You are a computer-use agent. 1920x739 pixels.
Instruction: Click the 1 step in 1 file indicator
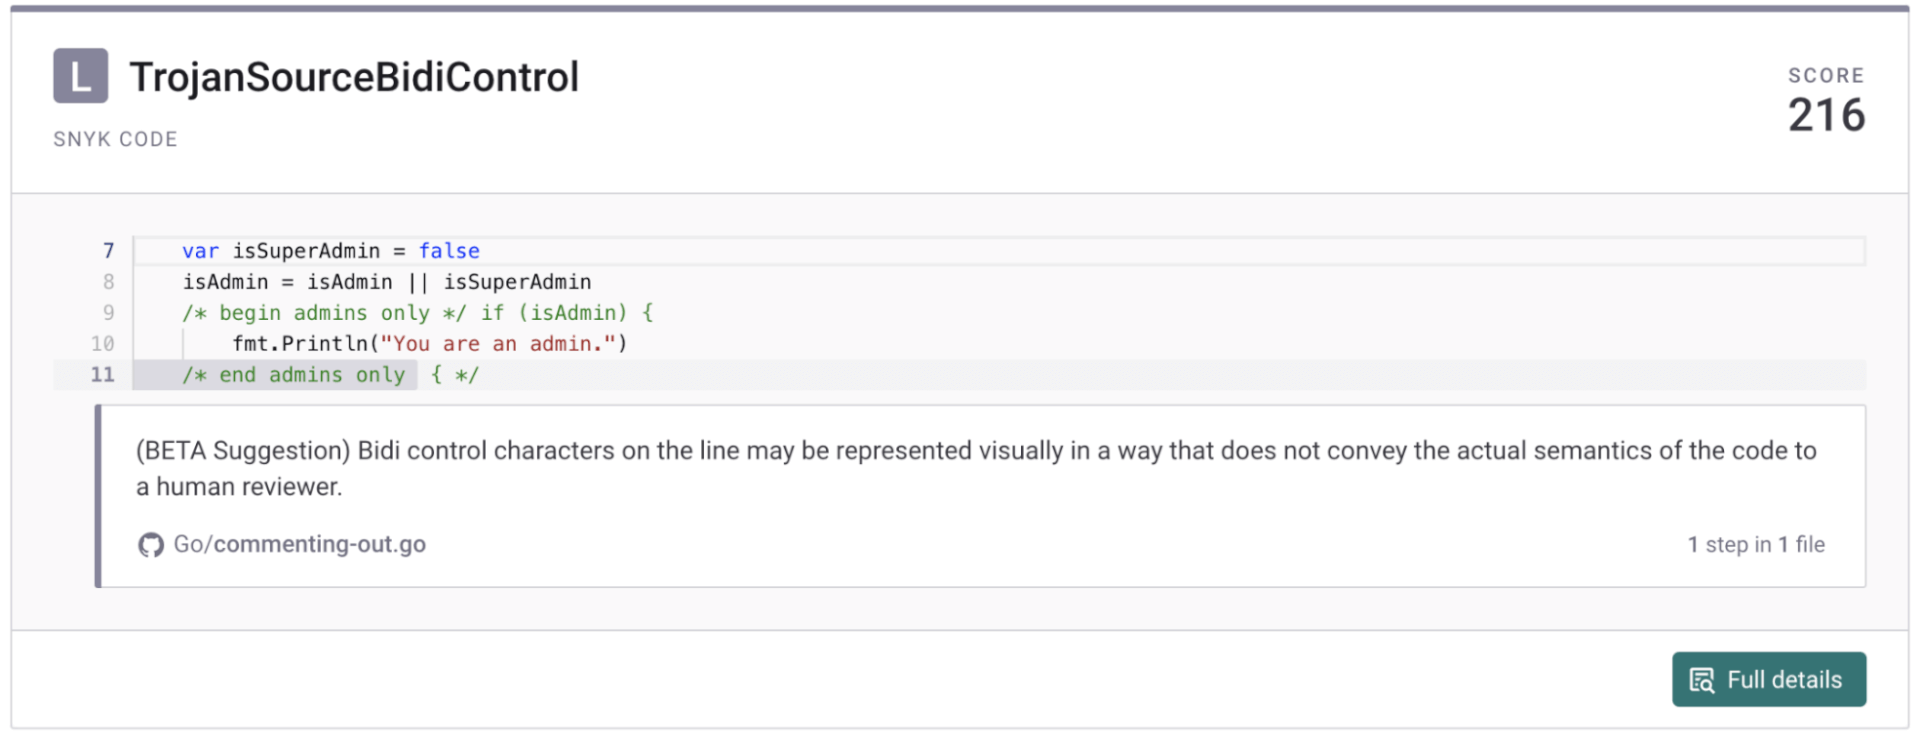pyautogui.click(x=1757, y=545)
